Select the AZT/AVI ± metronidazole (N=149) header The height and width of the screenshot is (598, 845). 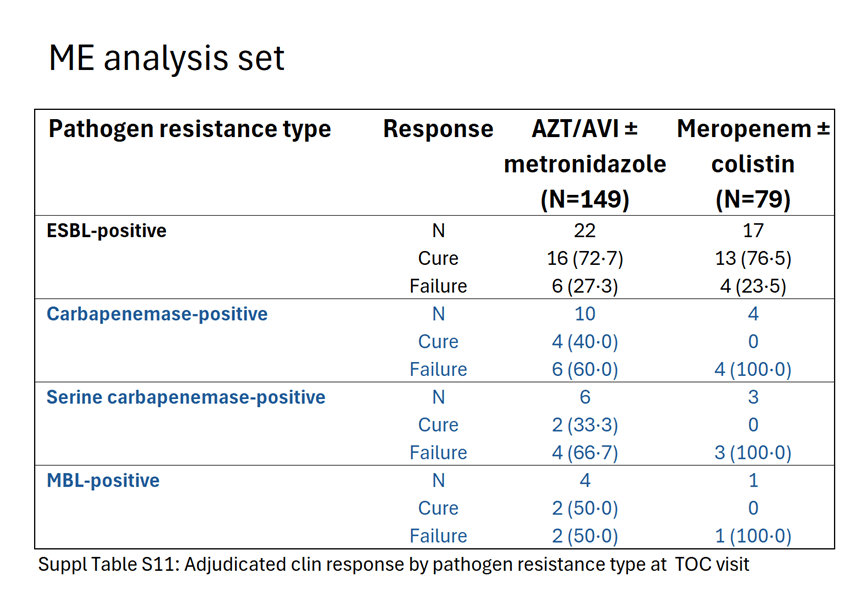pyautogui.click(x=585, y=164)
